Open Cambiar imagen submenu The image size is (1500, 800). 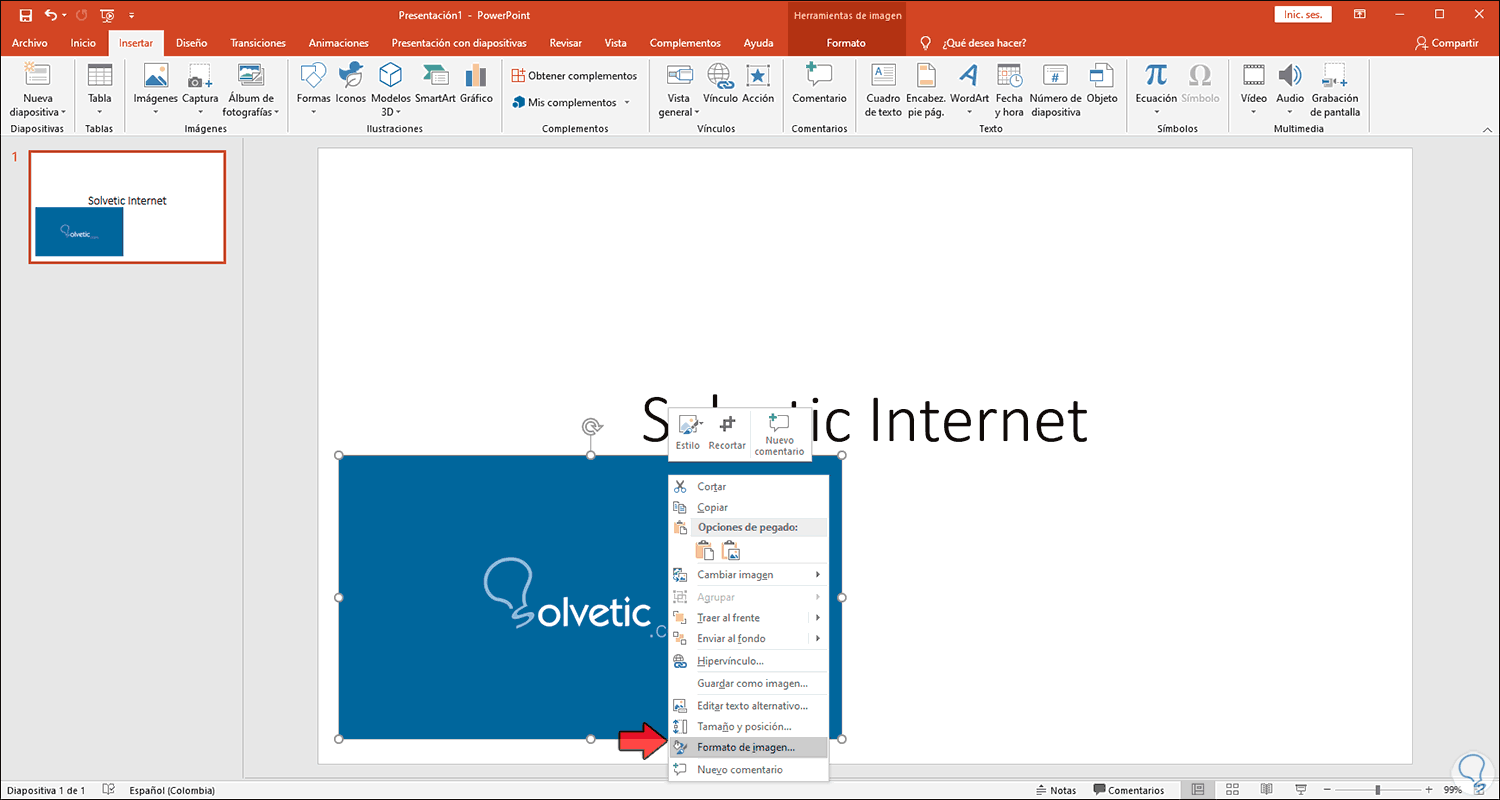pos(748,575)
